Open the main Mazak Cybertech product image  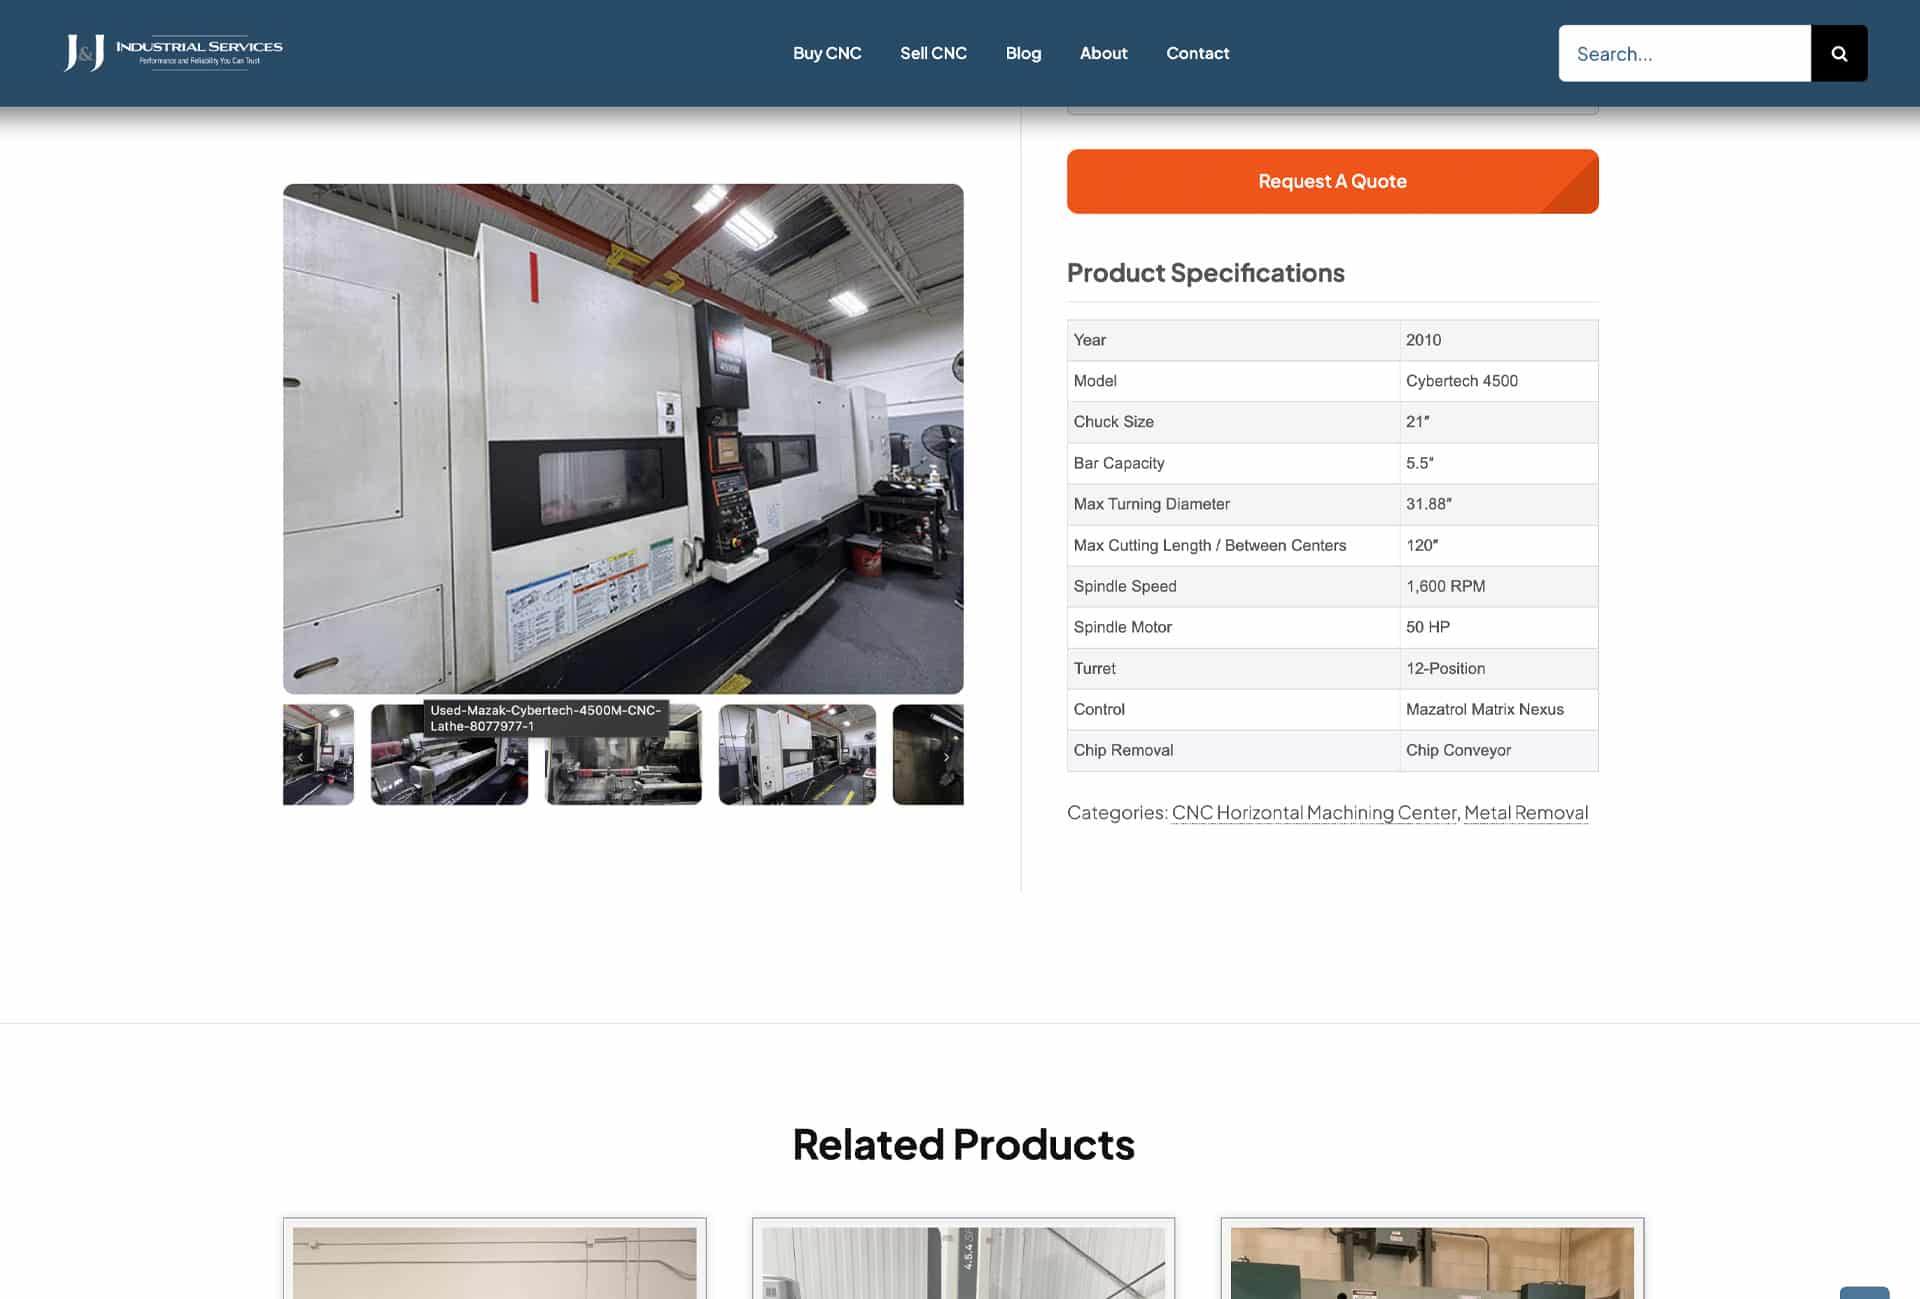click(623, 438)
